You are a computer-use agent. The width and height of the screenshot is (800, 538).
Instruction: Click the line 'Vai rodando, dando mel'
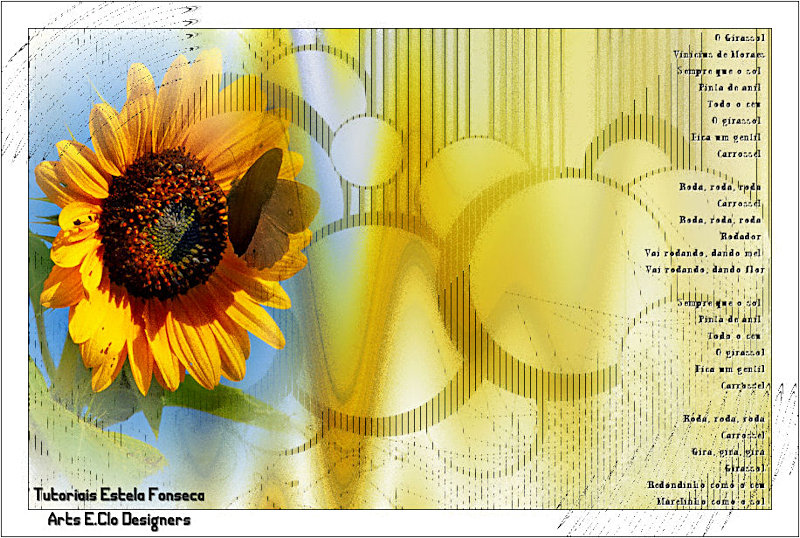(x=703, y=253)
